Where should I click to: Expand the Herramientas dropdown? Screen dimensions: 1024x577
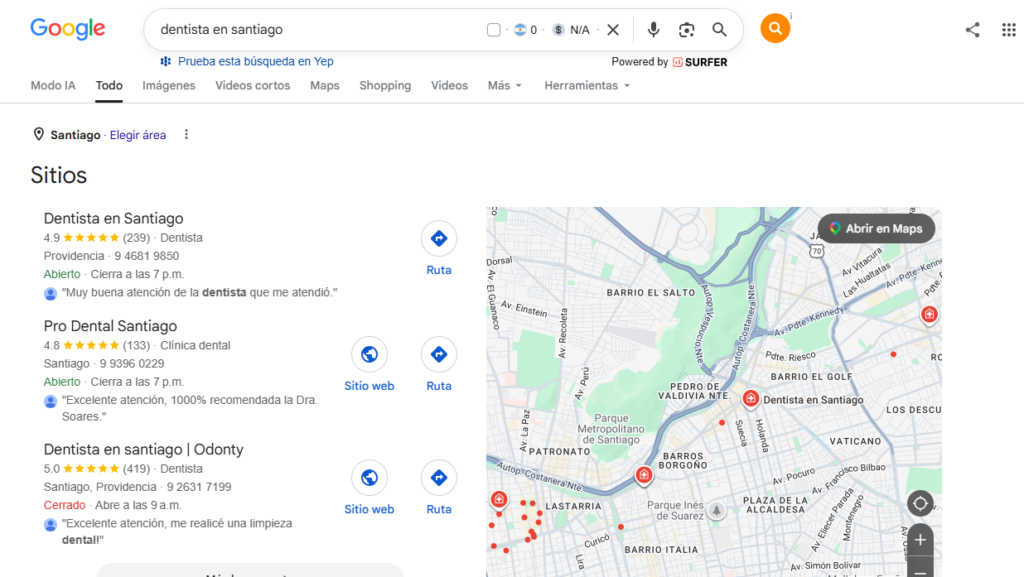(587, 86)
